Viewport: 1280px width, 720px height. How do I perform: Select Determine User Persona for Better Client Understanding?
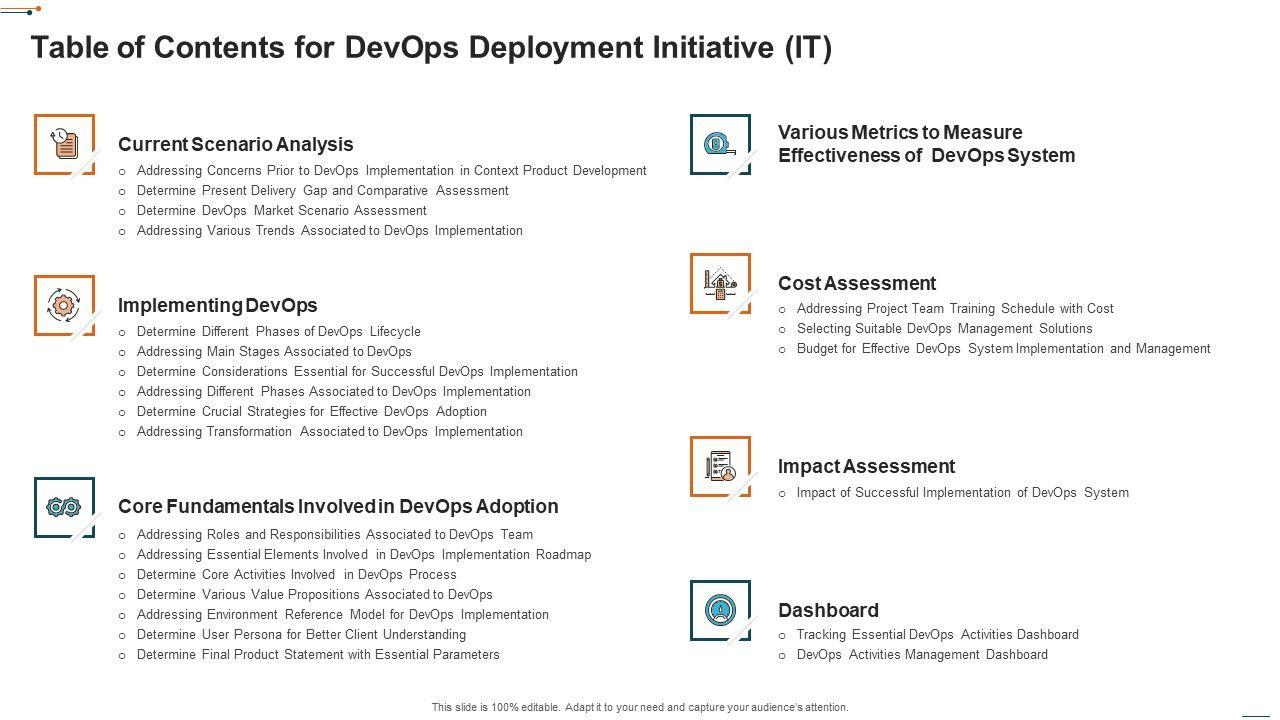(301, 634)
